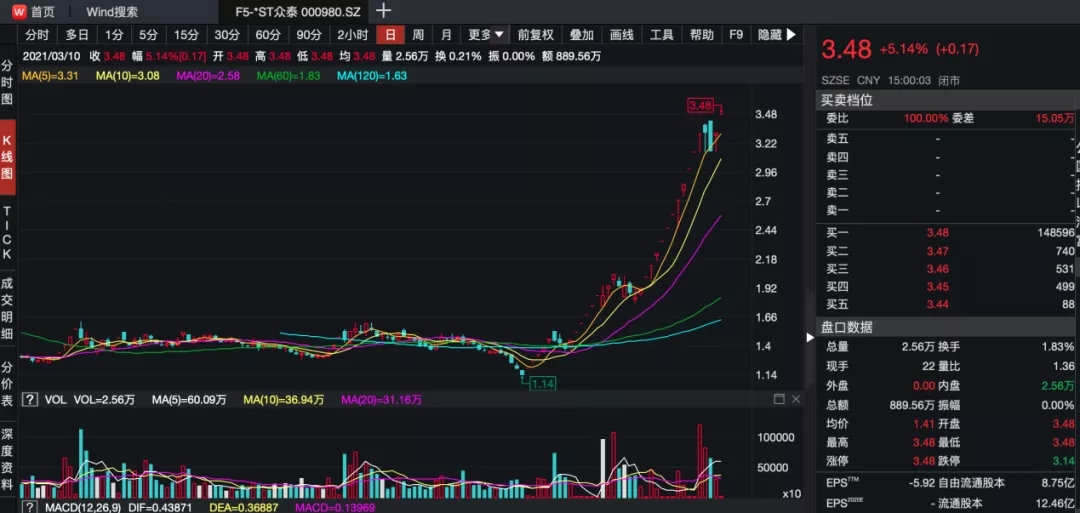Switch to 周 weekly period
The image size is (1080, 513).
point(418,34)
